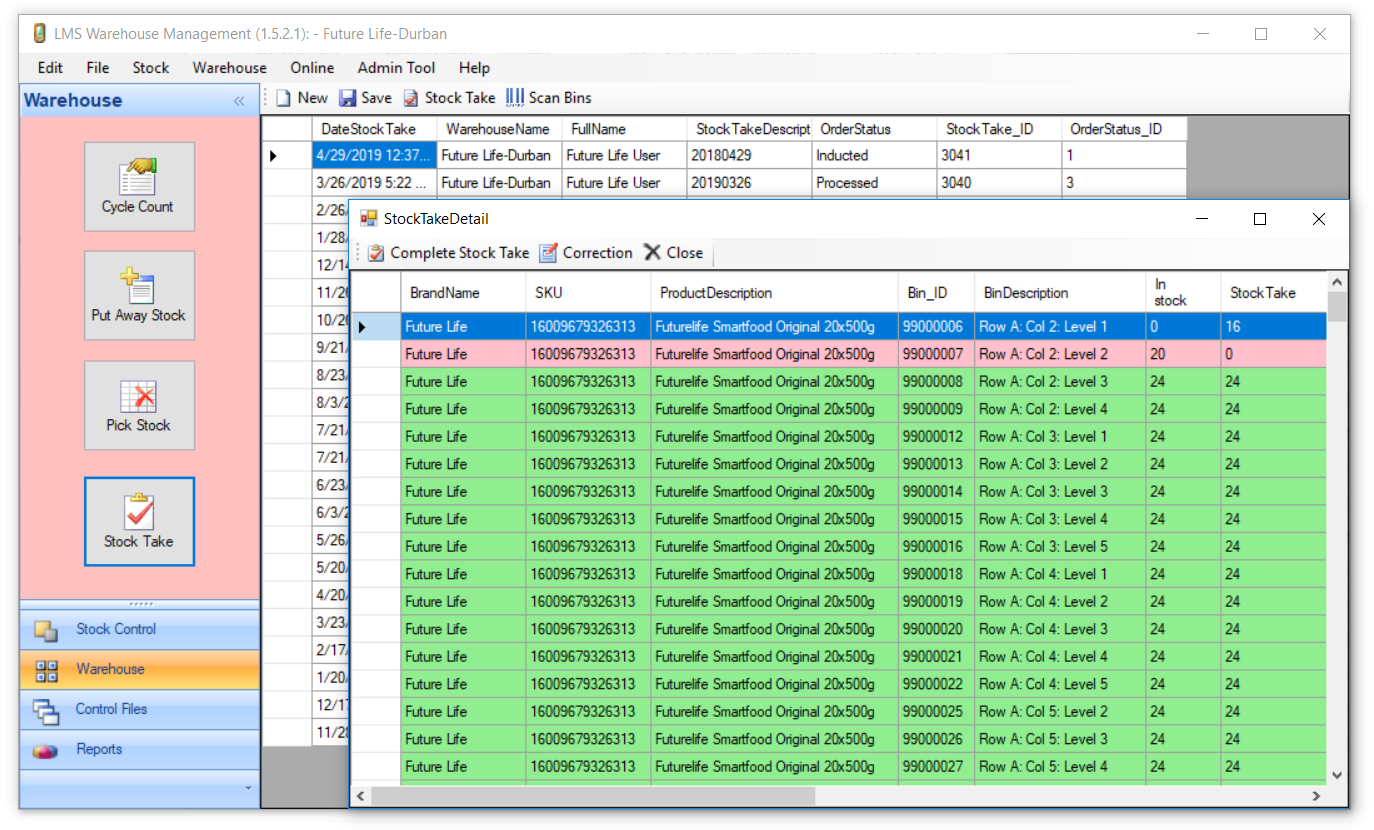Open the Put Away Stock tool
The image size is (1374, 830).
[139, 295]
